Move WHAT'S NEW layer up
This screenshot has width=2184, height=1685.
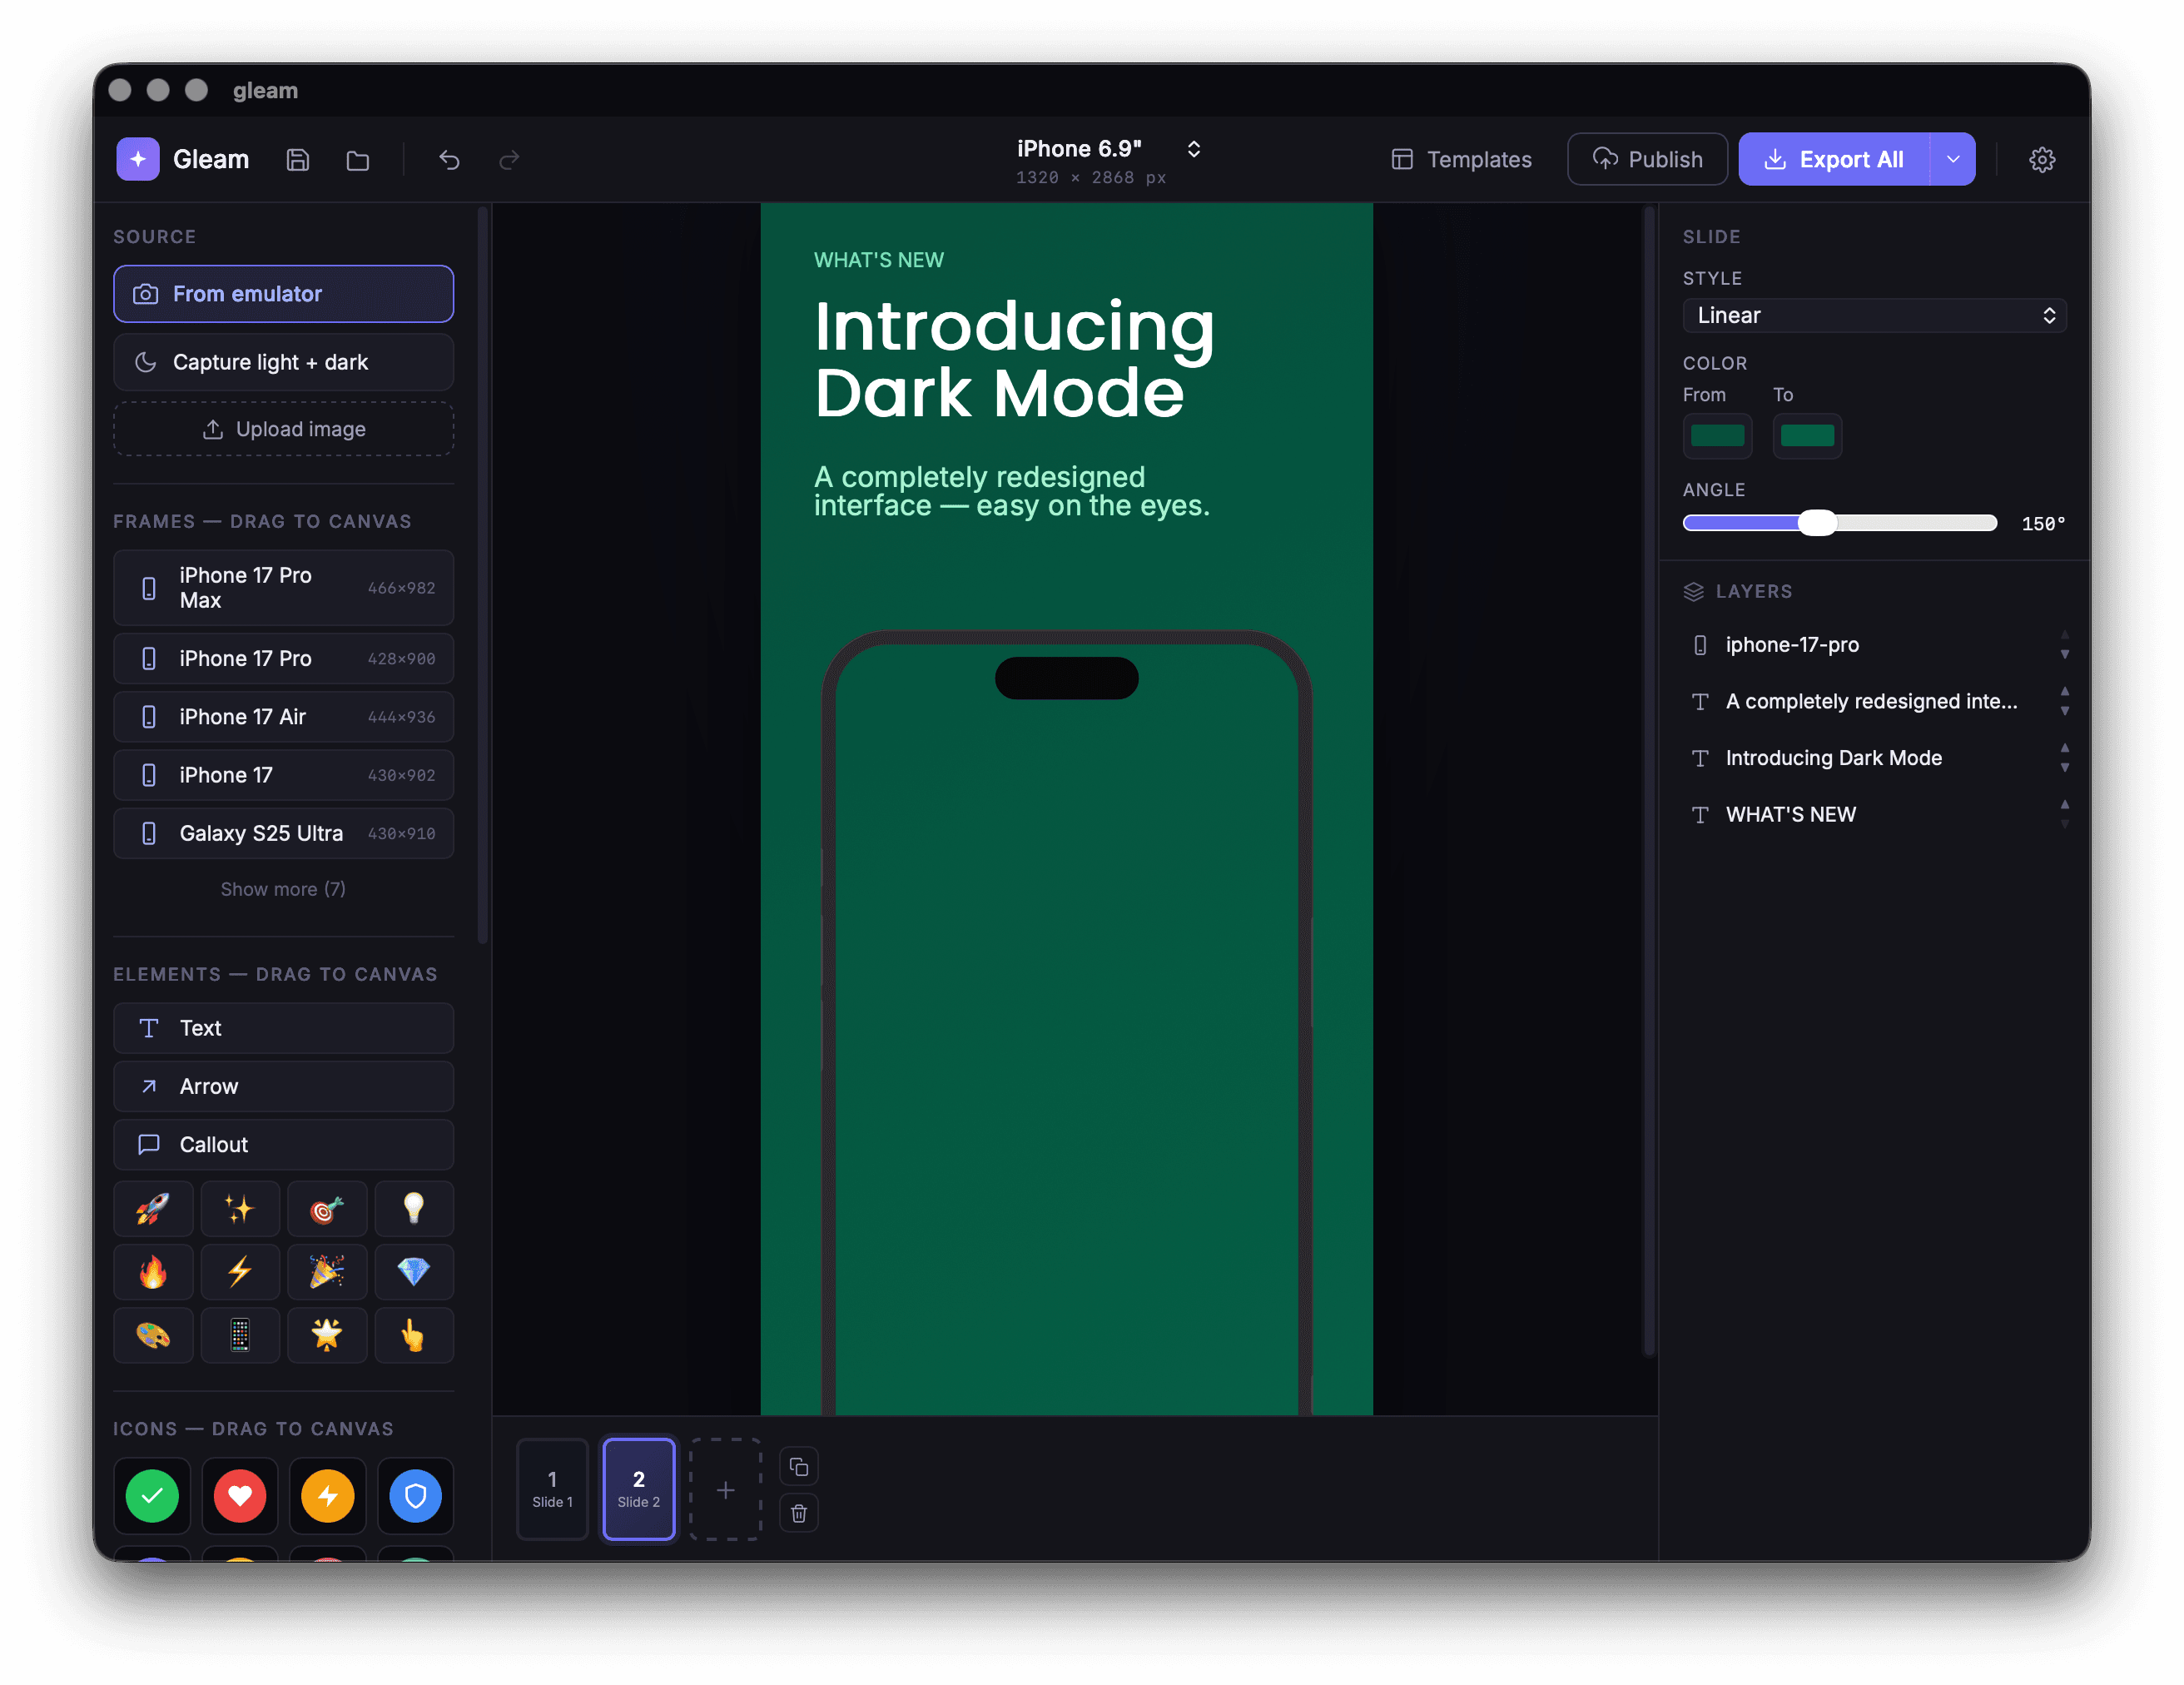pos(2064,804)
